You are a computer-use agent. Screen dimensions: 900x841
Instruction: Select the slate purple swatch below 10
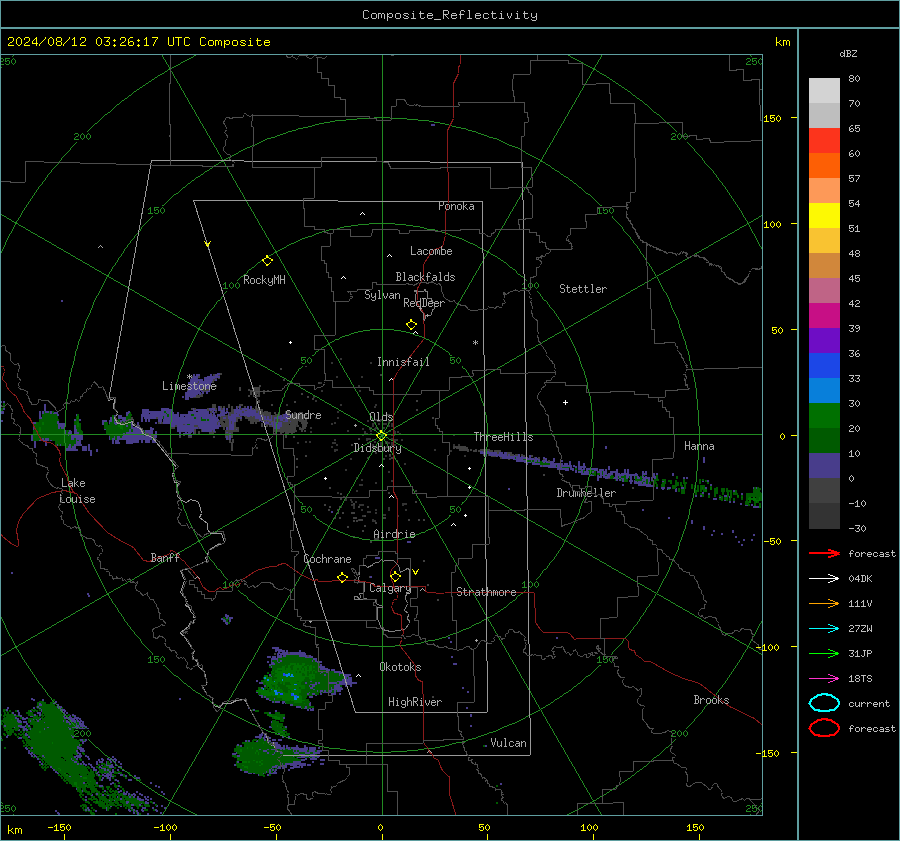pos(824,465)
